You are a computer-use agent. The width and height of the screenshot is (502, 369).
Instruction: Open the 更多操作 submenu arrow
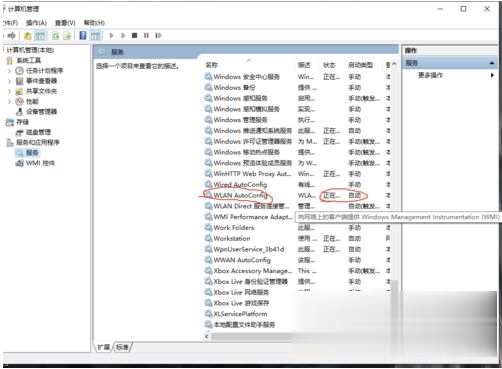pos(492,75)
